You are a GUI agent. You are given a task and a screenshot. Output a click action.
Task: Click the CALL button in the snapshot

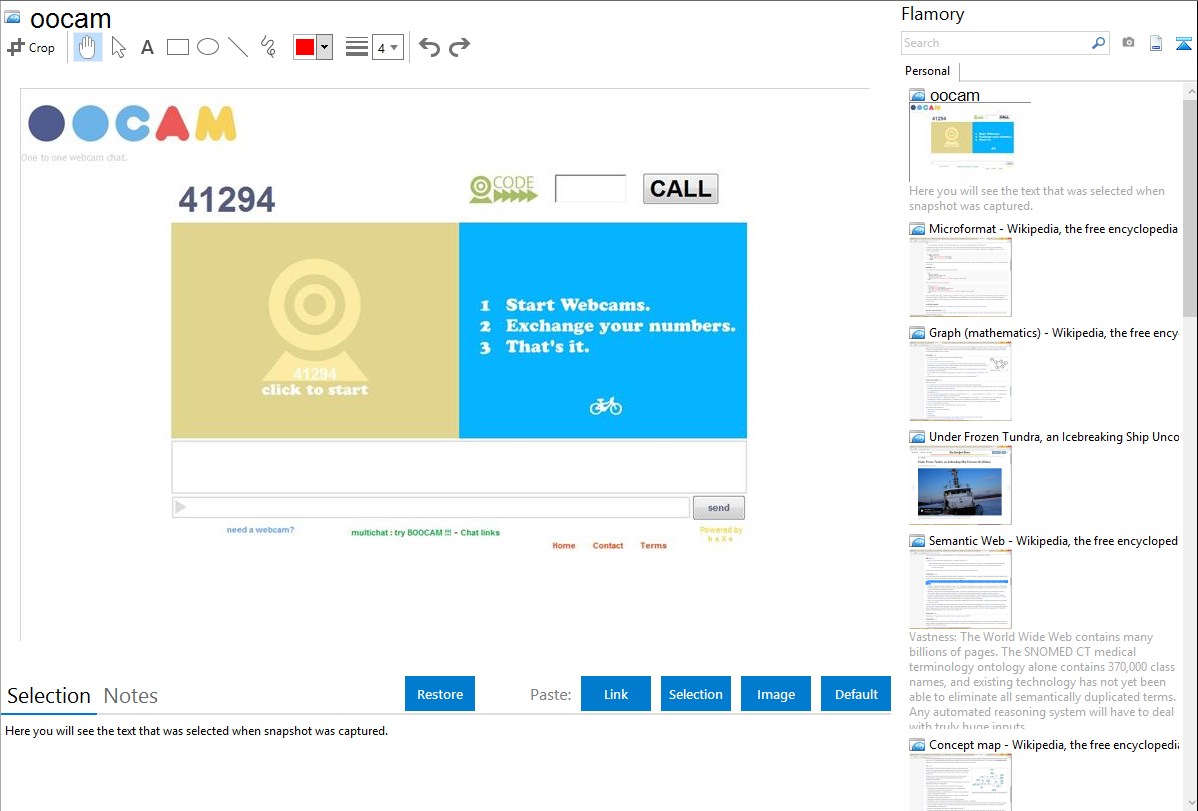(680, 188)
